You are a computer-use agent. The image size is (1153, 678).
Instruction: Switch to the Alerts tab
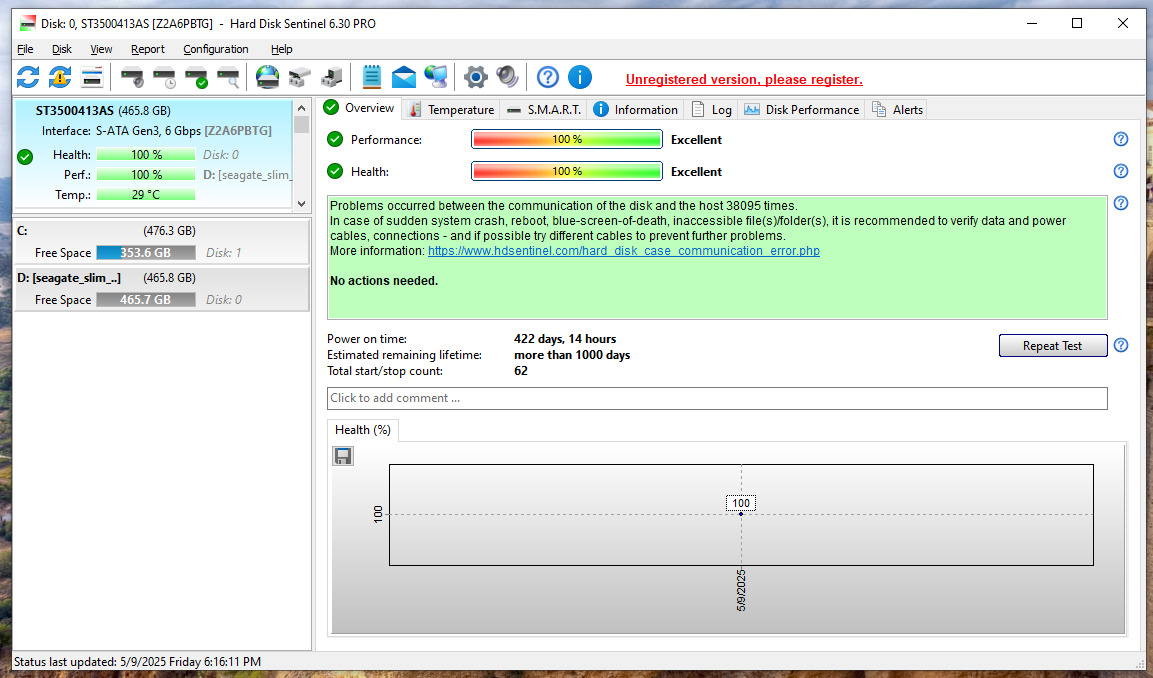pyautogui.click(x=897, y=110)
